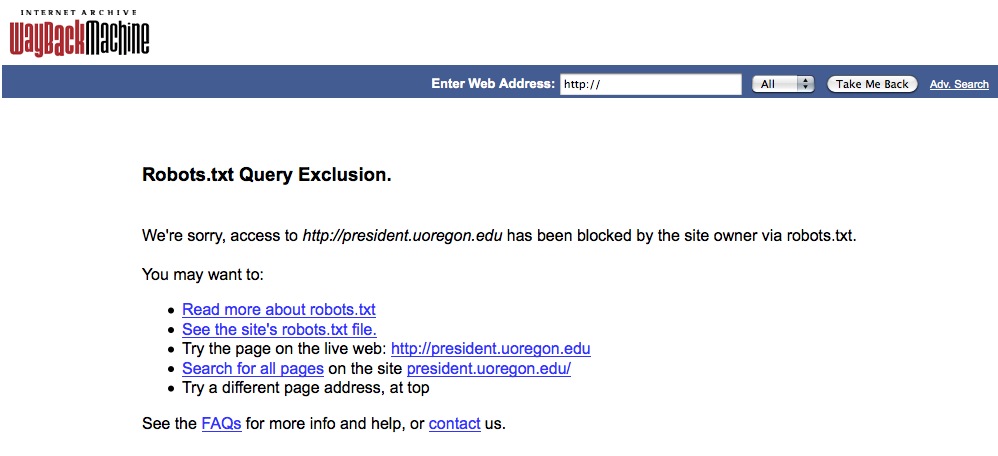Click the You may want to text
Screen dimensions: 998x456
tap(202, 275)
